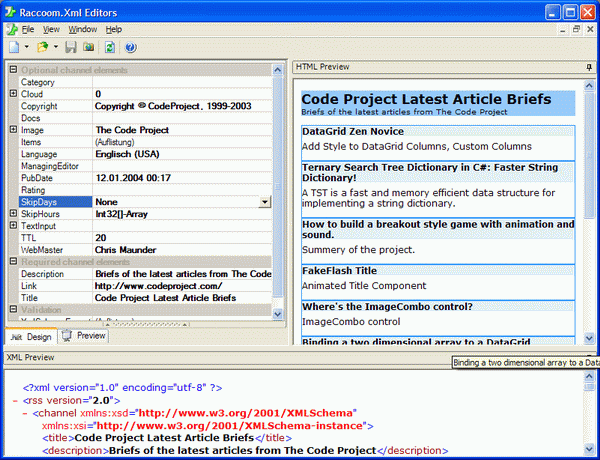
Task: Click the Title value field
Action: click(182, 298)
